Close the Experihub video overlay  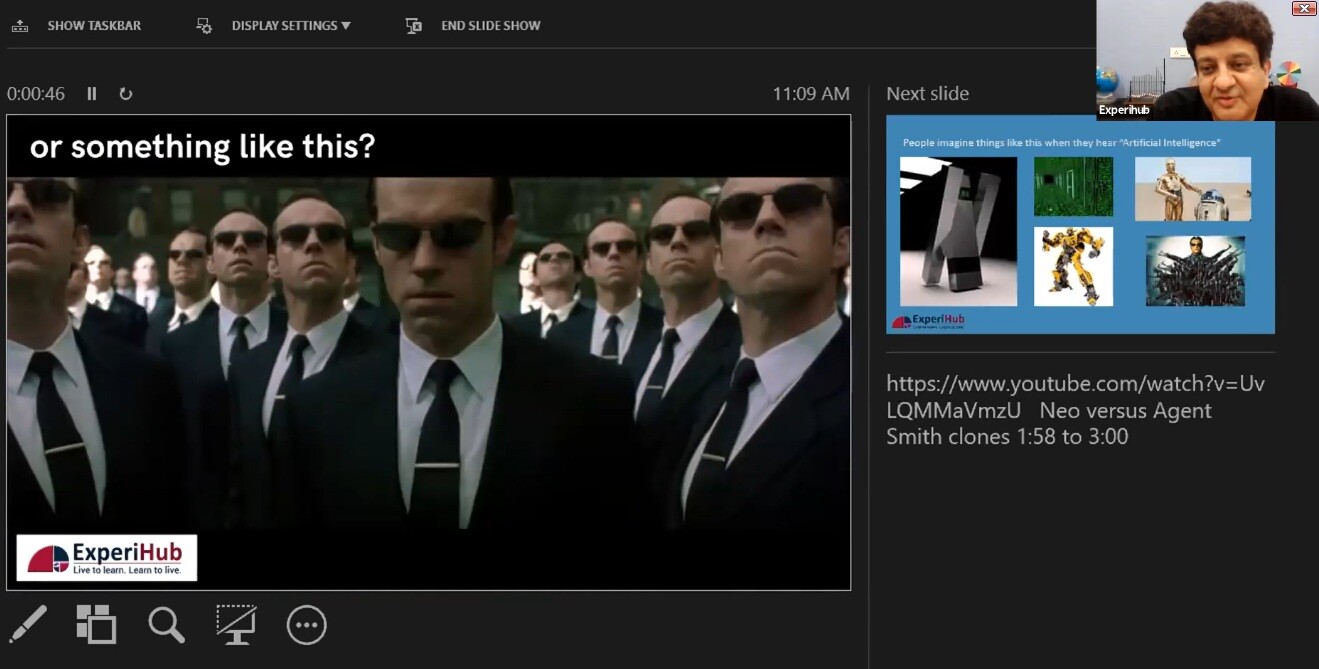click(x=1304, y=9)
